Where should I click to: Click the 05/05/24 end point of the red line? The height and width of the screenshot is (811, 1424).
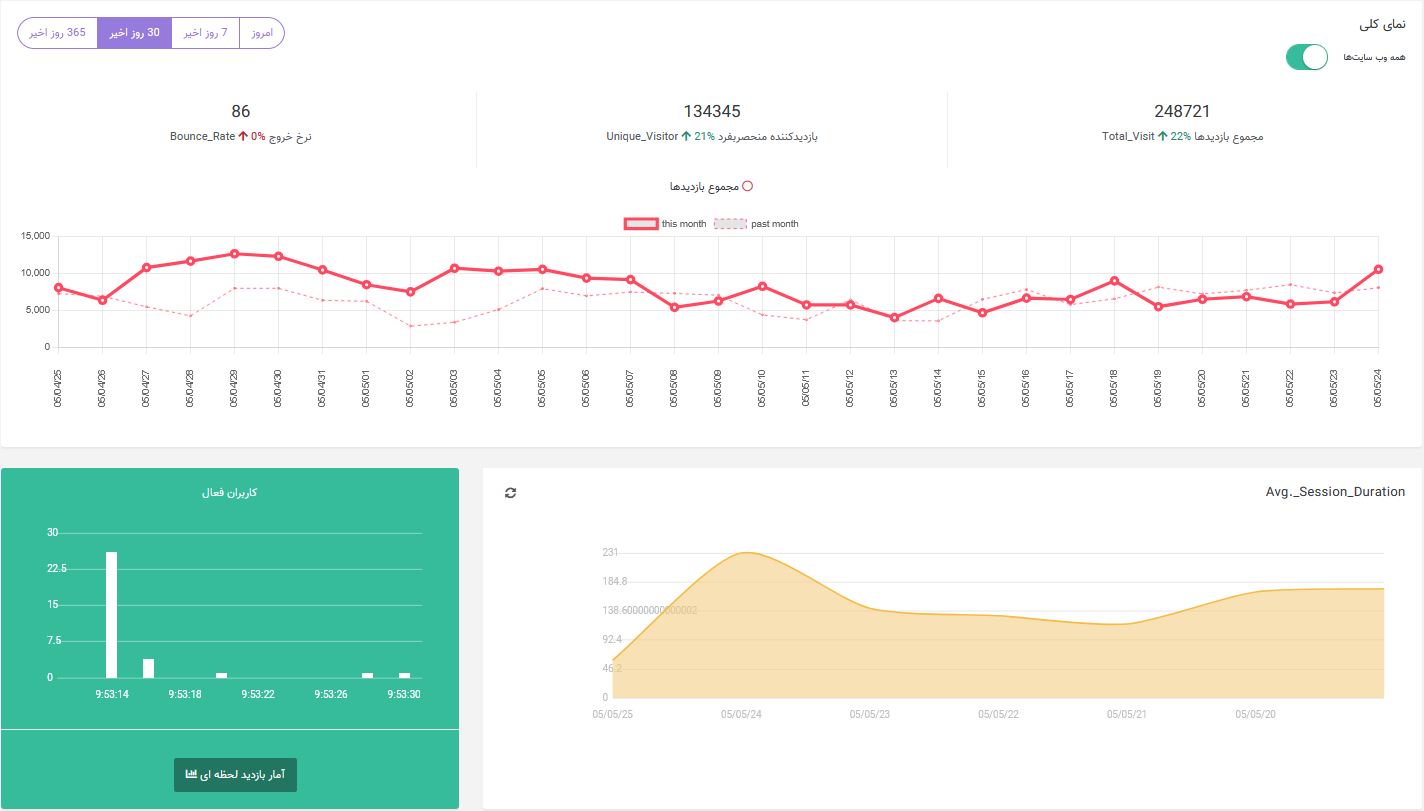(1378, 269)
